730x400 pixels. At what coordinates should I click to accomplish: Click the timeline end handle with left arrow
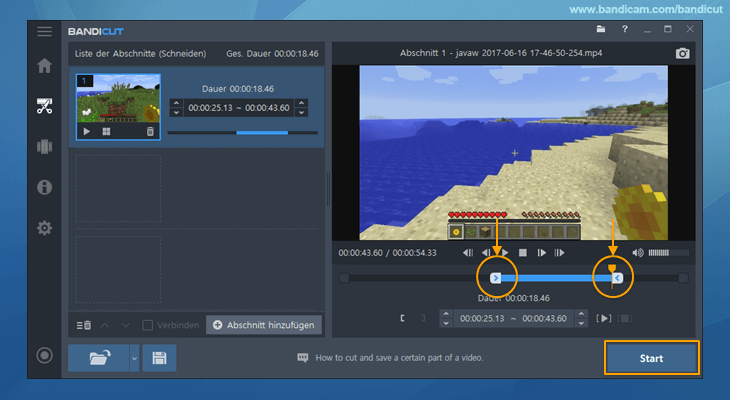coord(618,278)
